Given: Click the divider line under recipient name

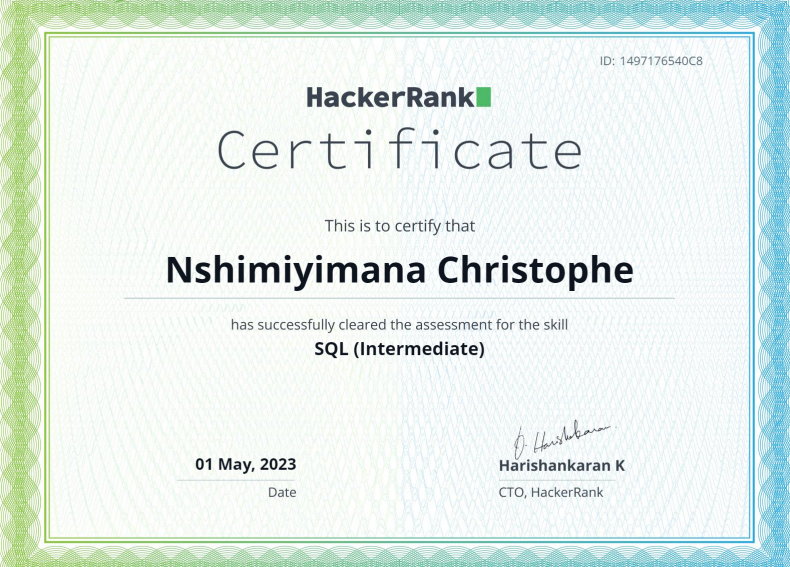Looking at the screenshot, I should (x=399, y=298).
